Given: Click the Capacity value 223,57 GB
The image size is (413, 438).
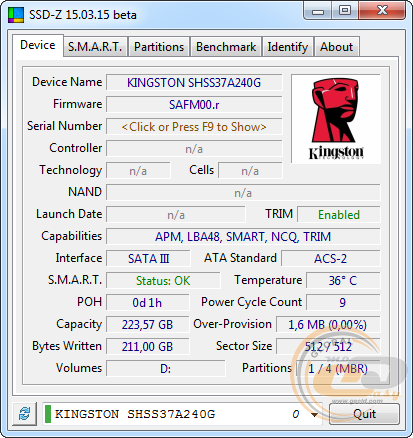Looking at the screenshot, I should pos(148,325).
